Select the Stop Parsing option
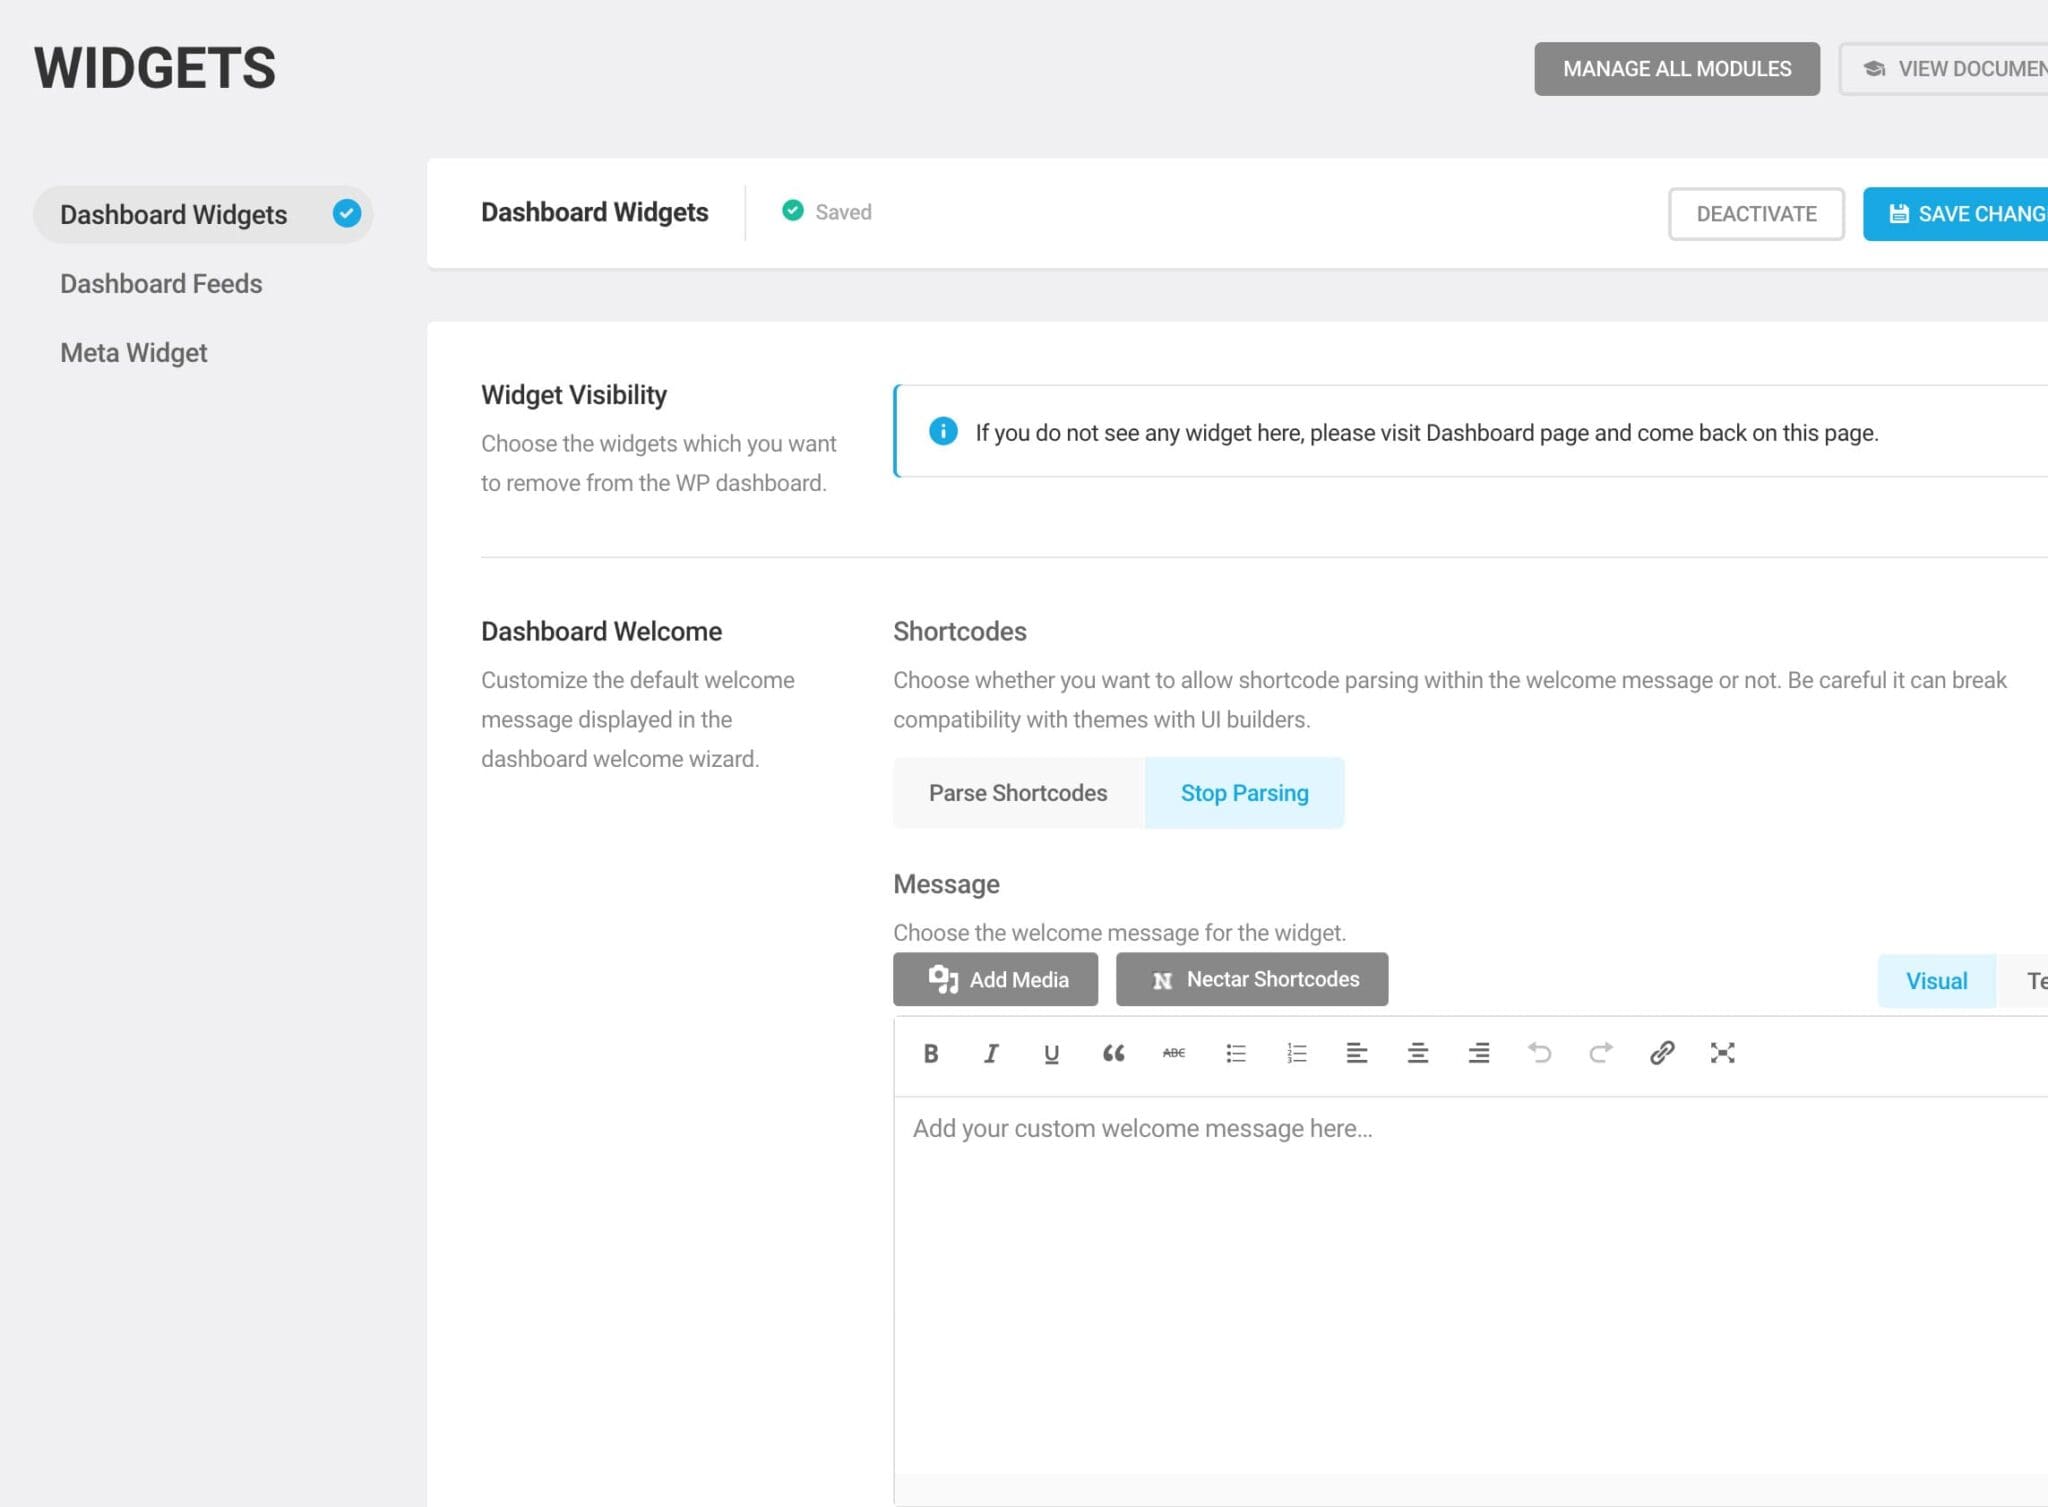2048x1507 pixels. (x=1243, y=793)
